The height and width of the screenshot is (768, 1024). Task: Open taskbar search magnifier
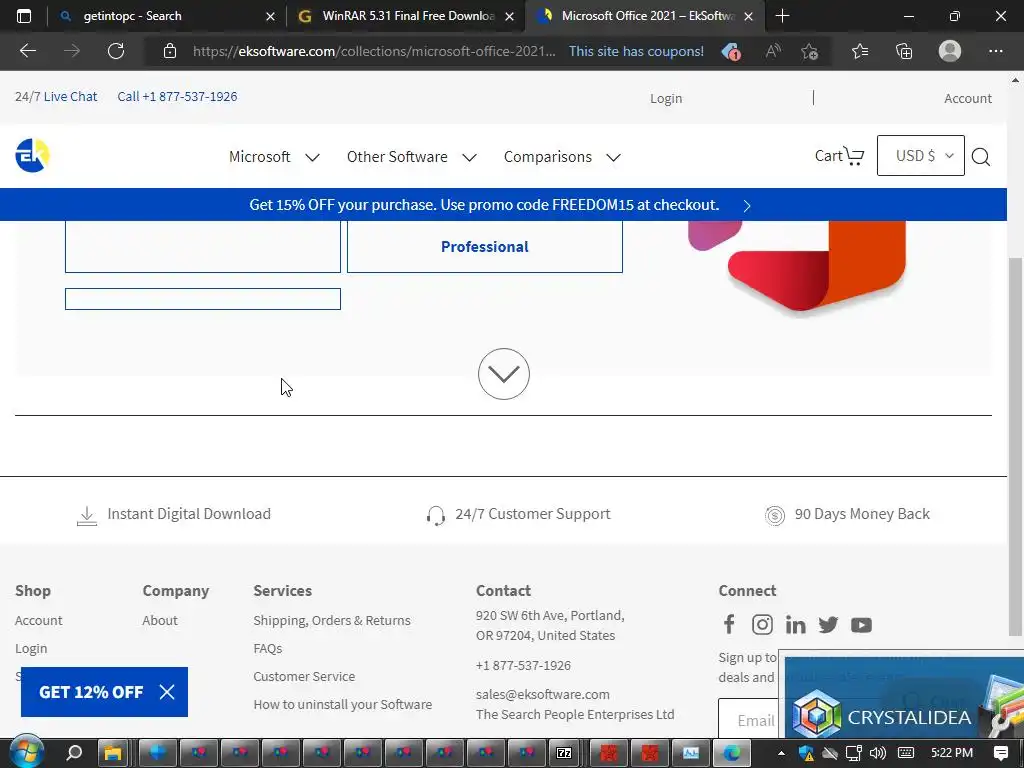74,753
